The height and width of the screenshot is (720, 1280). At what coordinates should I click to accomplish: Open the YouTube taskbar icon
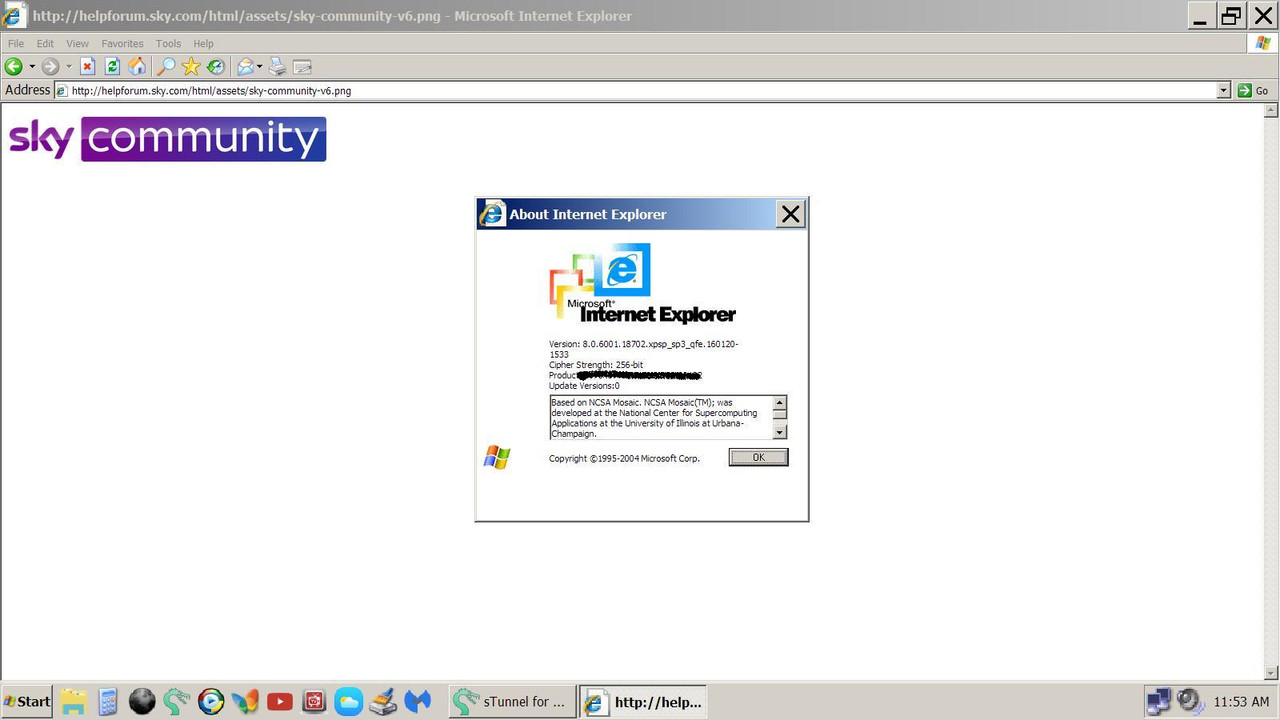(280, 701)
